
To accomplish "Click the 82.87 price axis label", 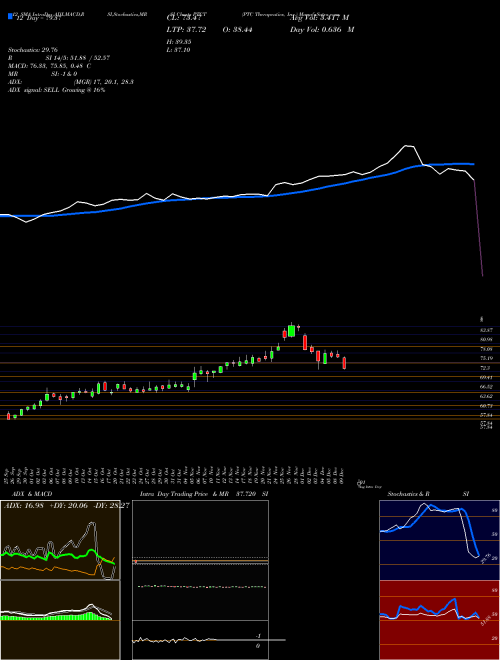I will pos(487,331).
